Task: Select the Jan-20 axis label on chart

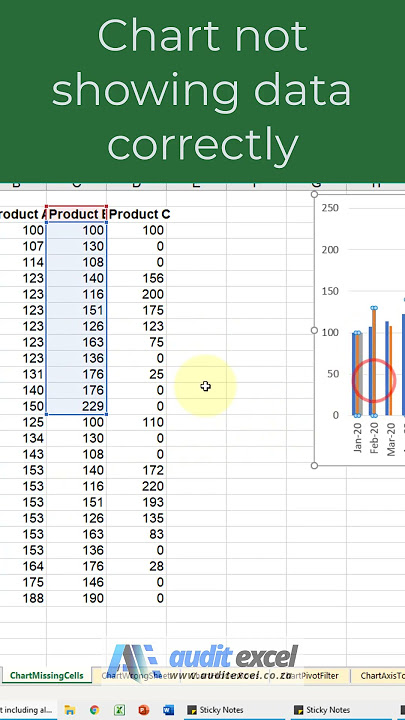Action: point(358,437)
